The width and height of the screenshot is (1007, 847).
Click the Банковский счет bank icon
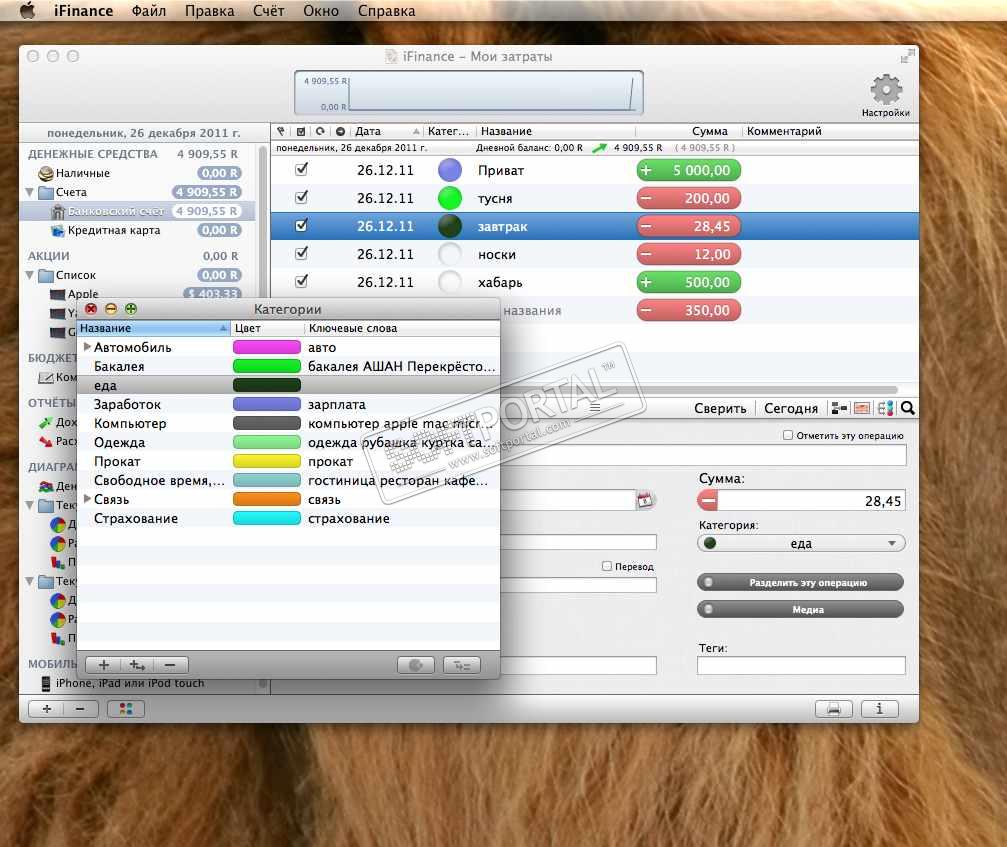click(58, 211)
